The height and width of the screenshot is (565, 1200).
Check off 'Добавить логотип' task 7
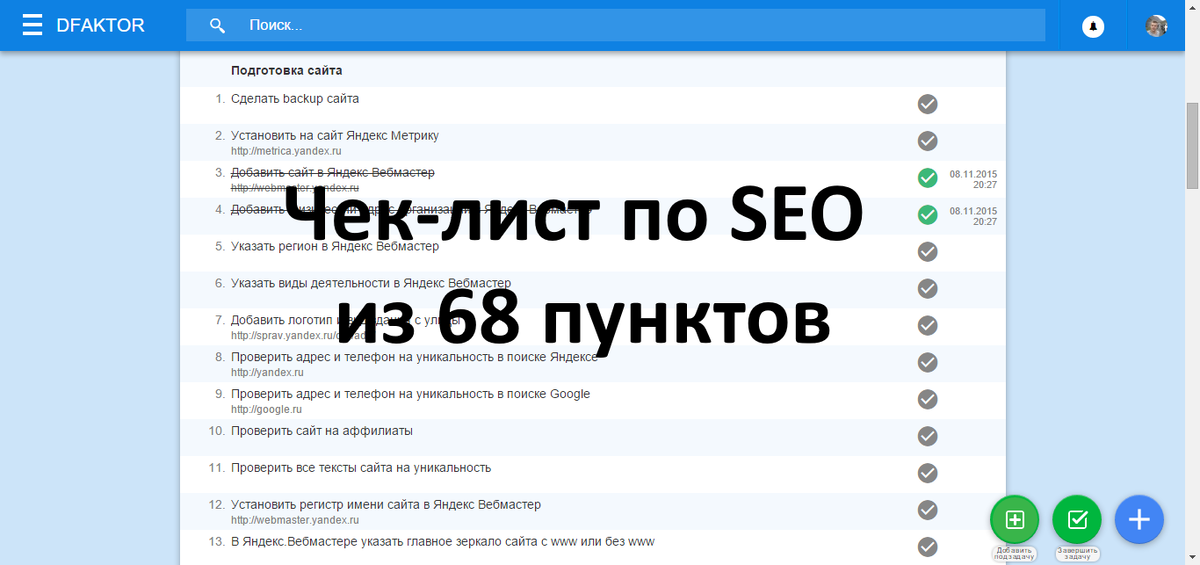tap(927, 325)
